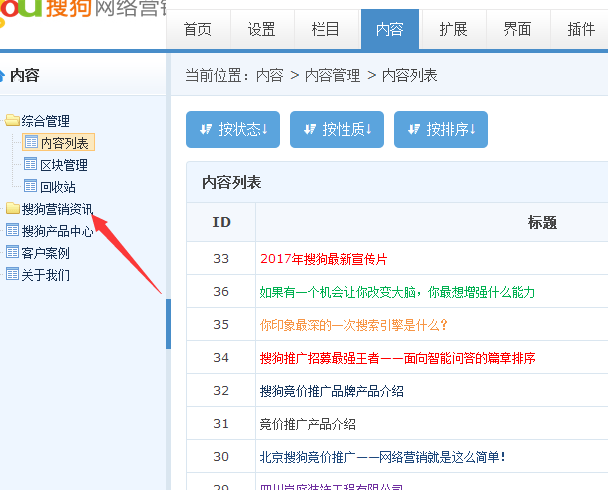Open the 按性质 filter dropdown

click(336, 129)
